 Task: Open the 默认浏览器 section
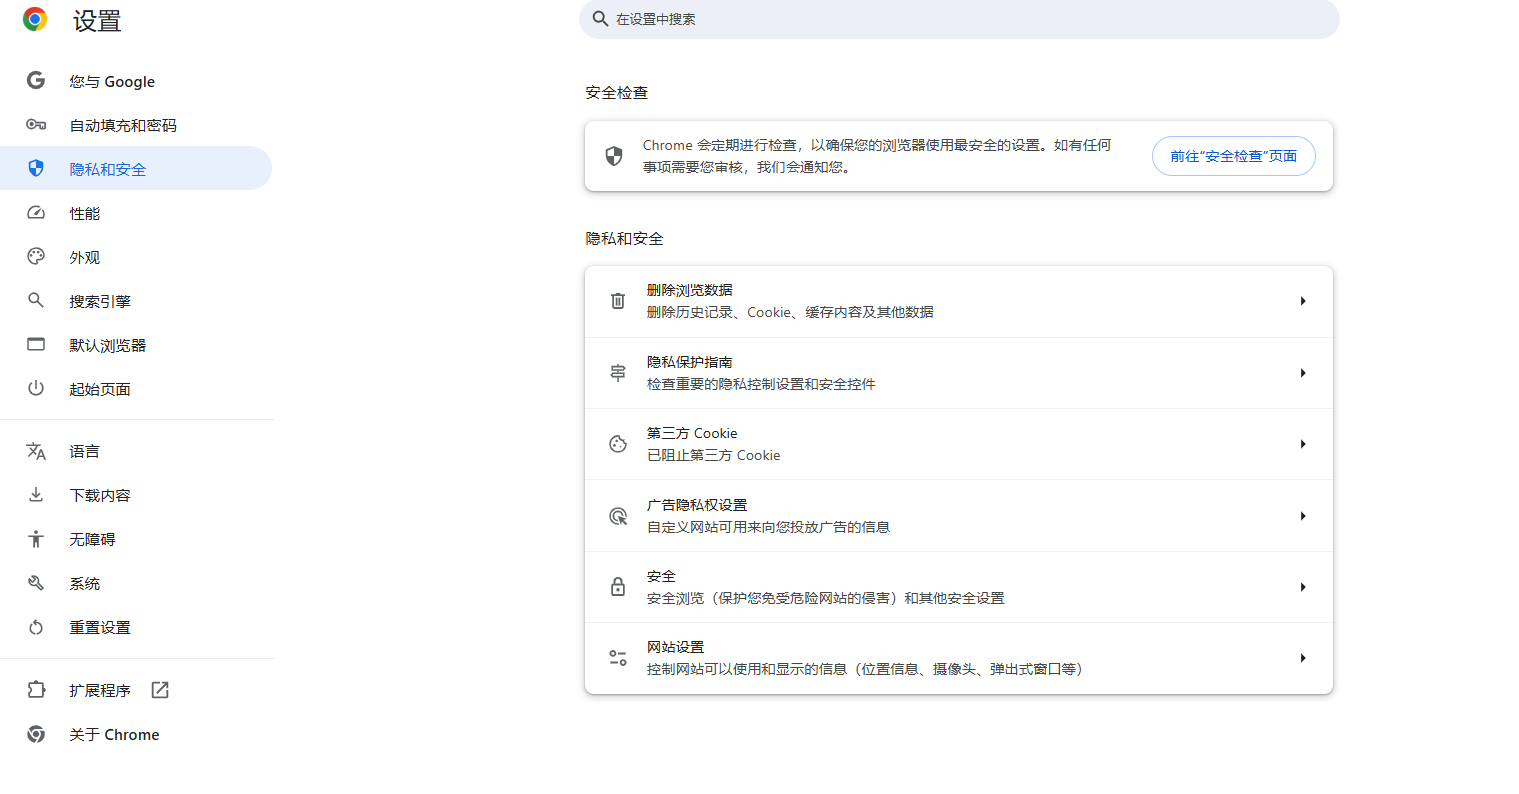136,345
